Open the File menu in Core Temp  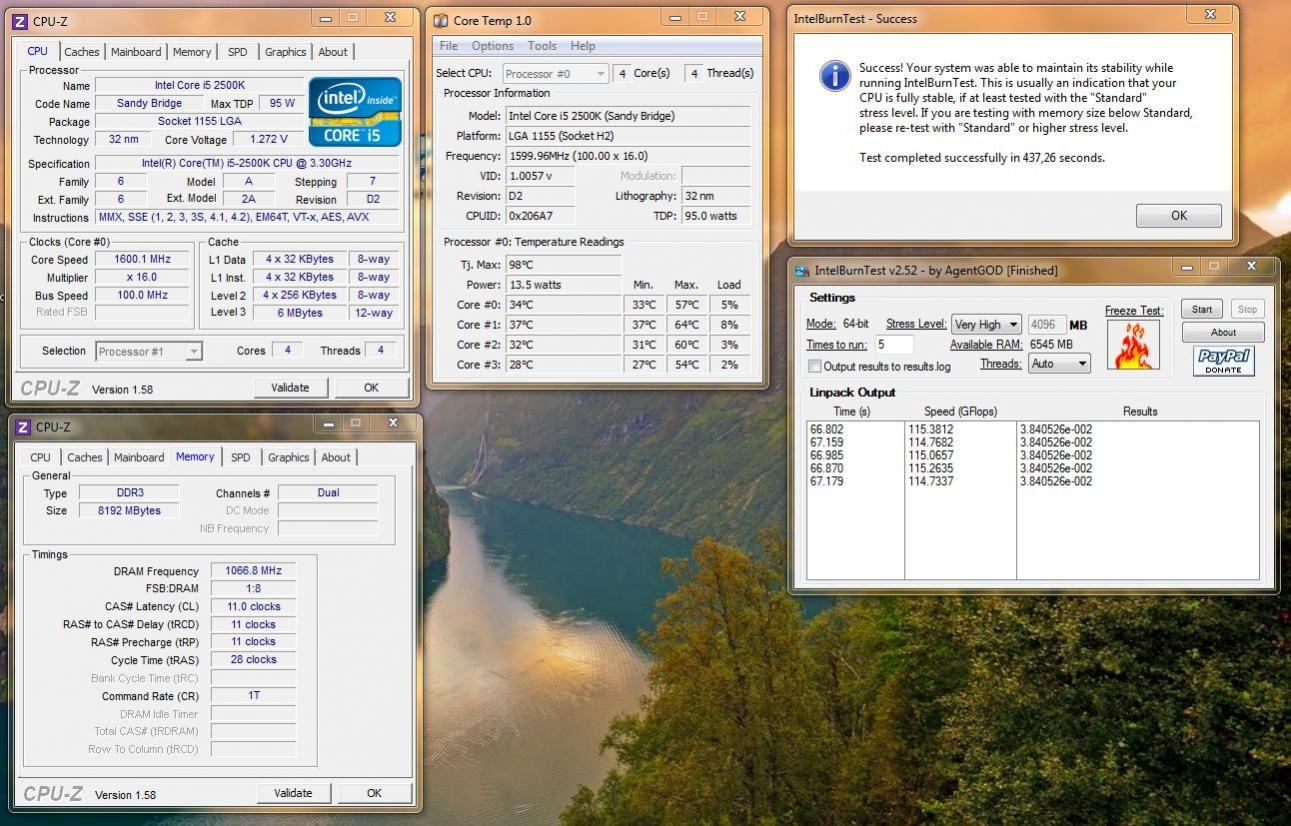[x=449, y=46]
